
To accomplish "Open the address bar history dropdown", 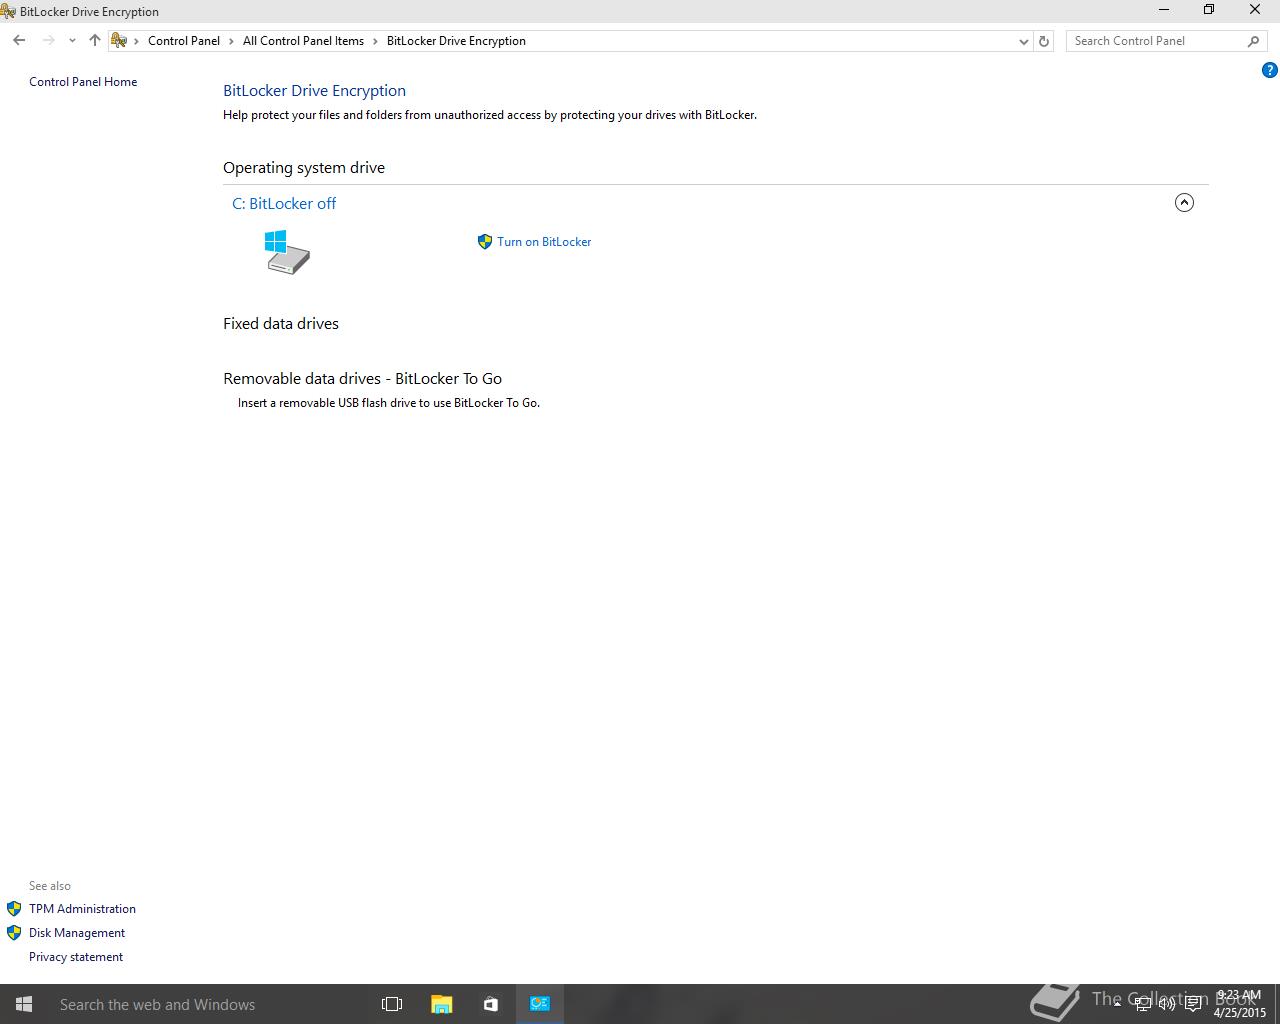I will pos(1023,41).
